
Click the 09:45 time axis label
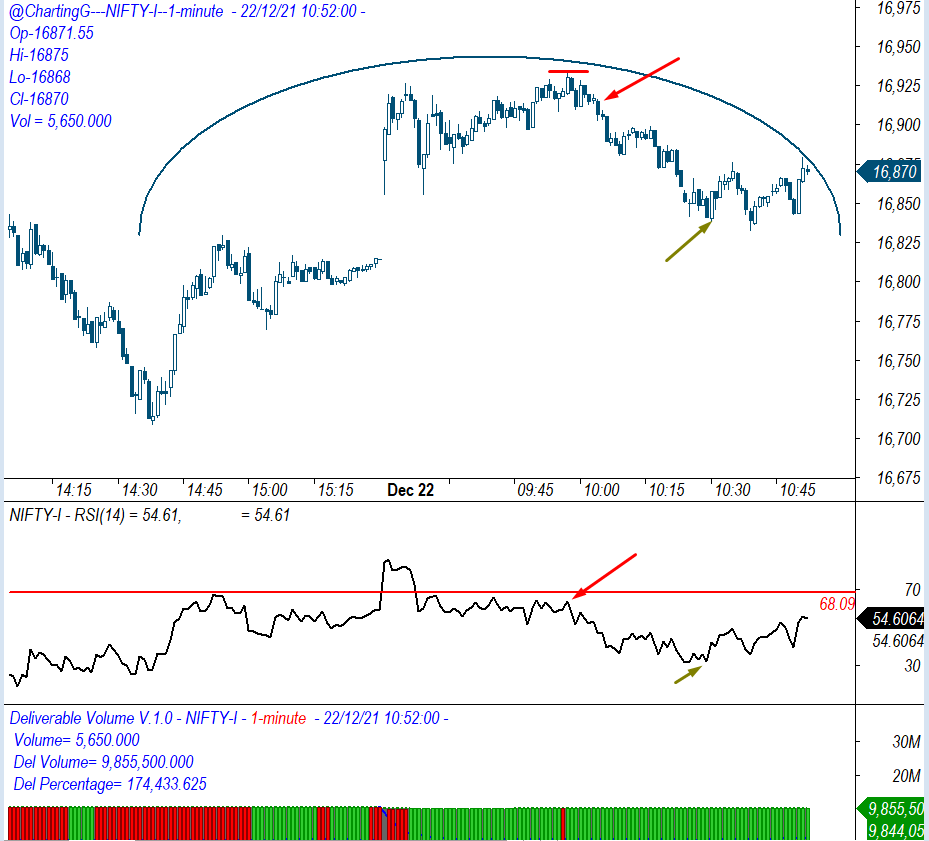click(x=536, y=490)
